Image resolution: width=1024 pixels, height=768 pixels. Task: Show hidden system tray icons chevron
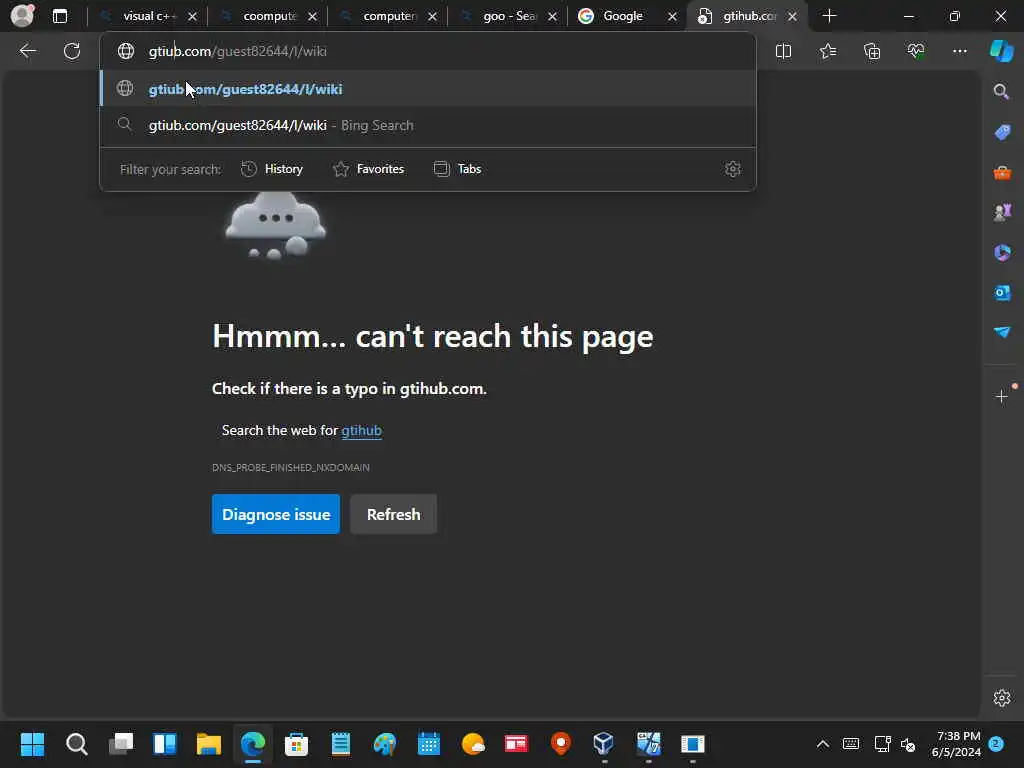(x=823, y=744)
